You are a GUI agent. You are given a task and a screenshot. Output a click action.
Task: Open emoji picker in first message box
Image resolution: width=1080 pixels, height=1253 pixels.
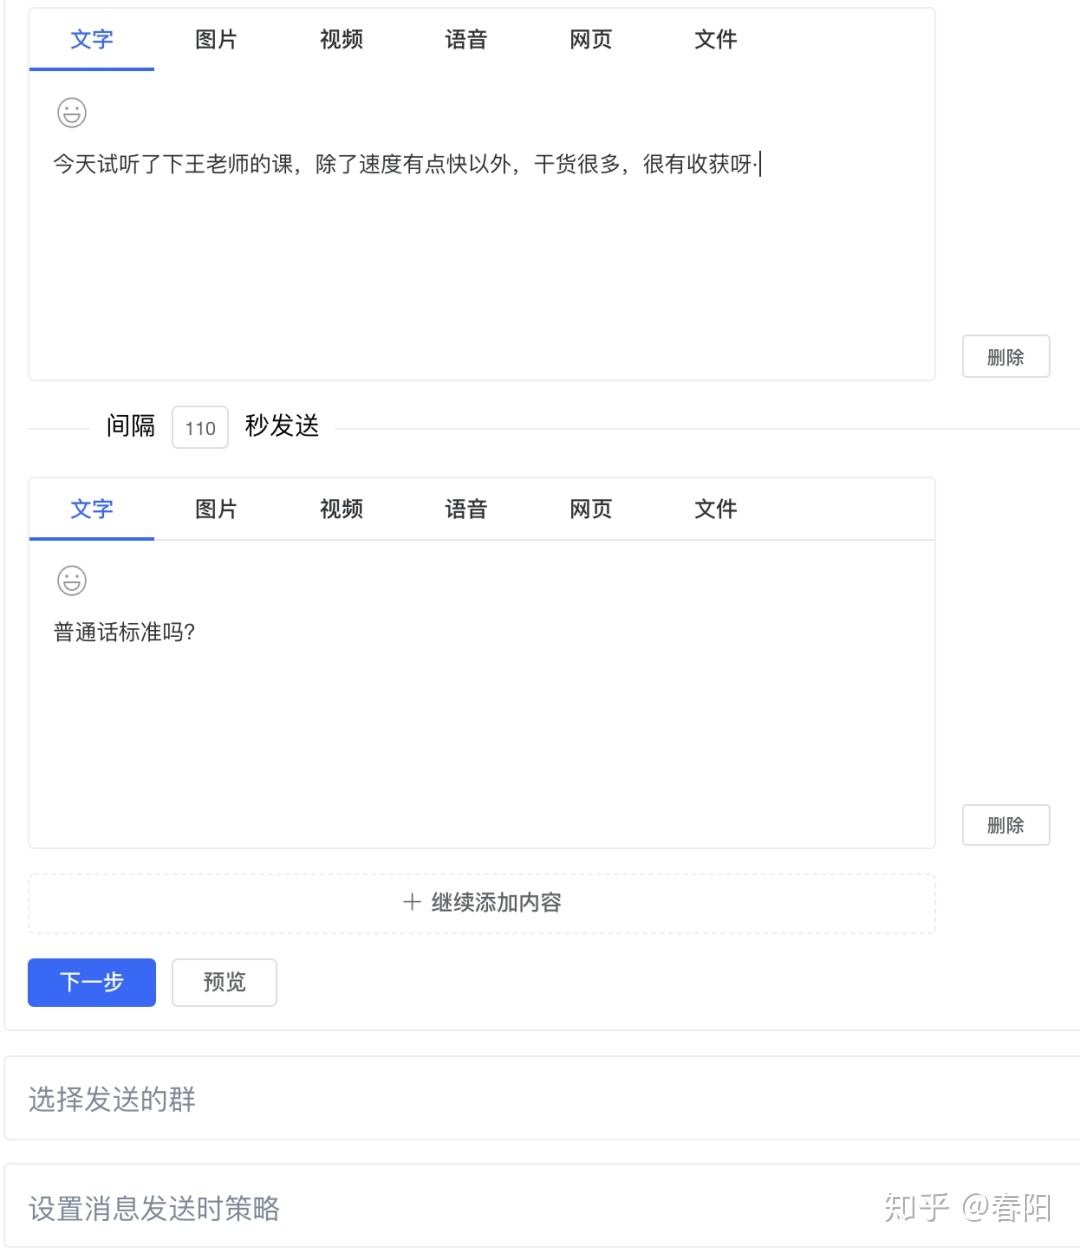(x=72, y=113)
